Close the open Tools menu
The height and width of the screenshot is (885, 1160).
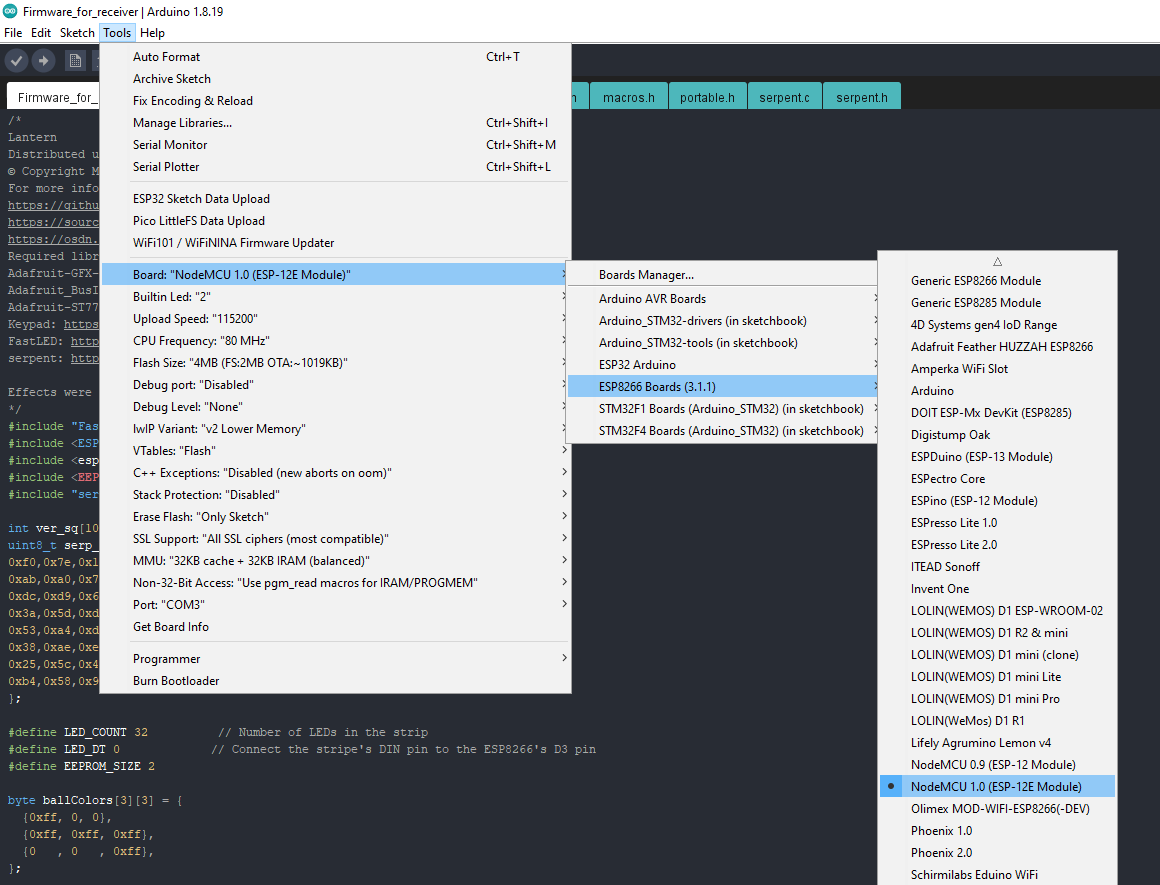pyautogui.click(x=117, y=33)
